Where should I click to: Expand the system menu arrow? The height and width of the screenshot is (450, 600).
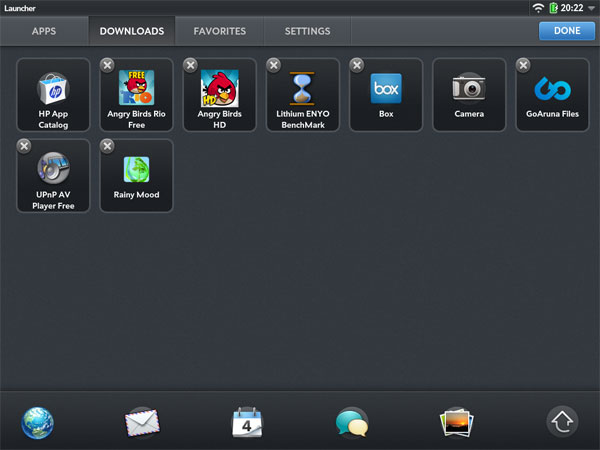pyautogui.click(x=591, y=8)
